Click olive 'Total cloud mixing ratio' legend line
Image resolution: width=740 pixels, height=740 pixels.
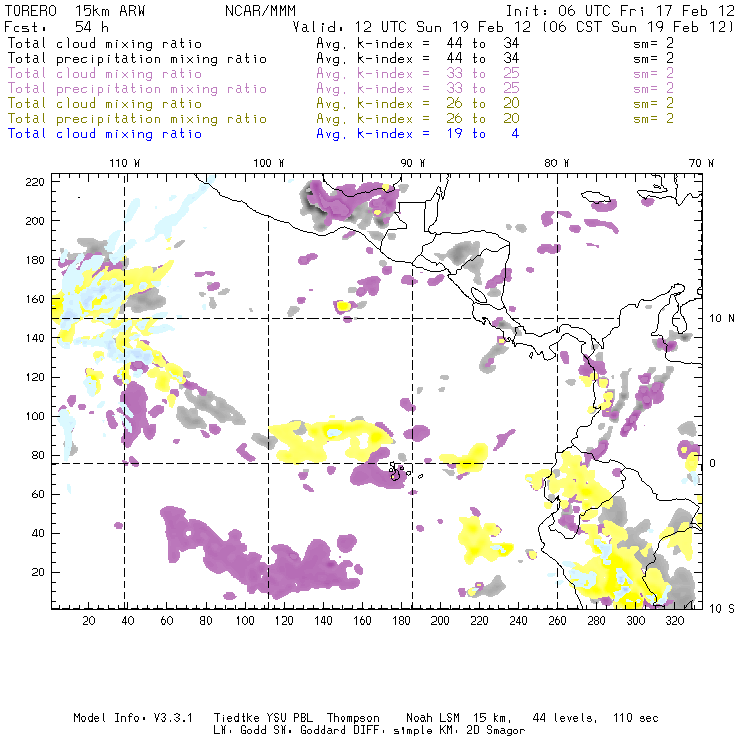[105, 103]
